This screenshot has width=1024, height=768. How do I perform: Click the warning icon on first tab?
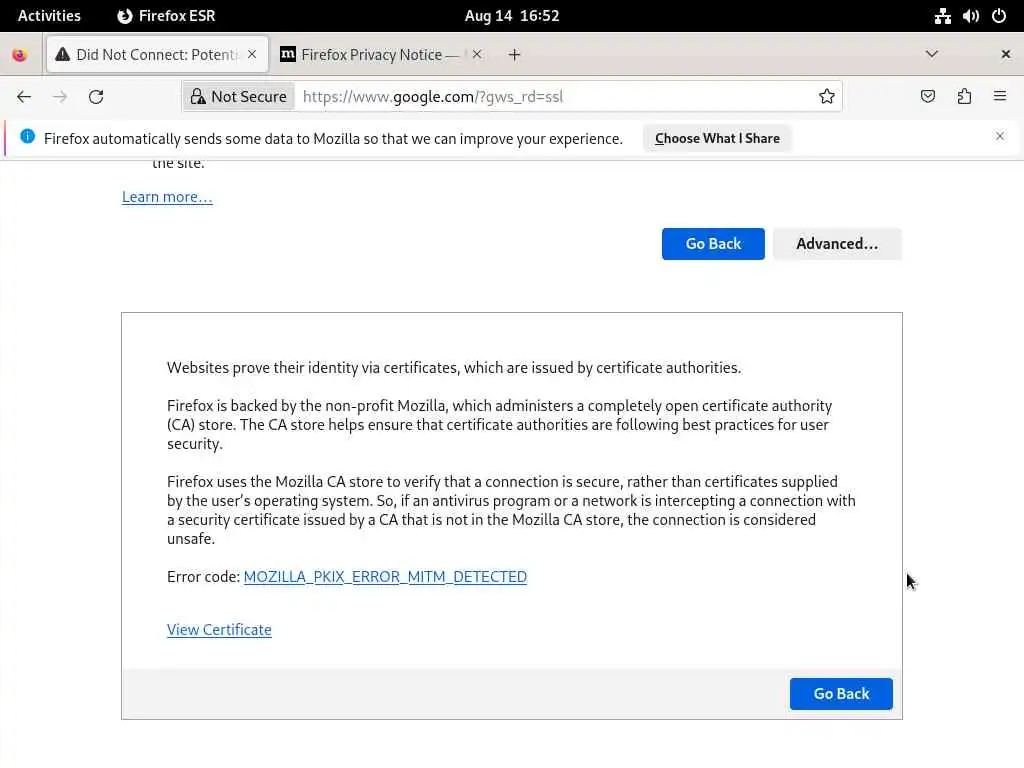(63, 54)
